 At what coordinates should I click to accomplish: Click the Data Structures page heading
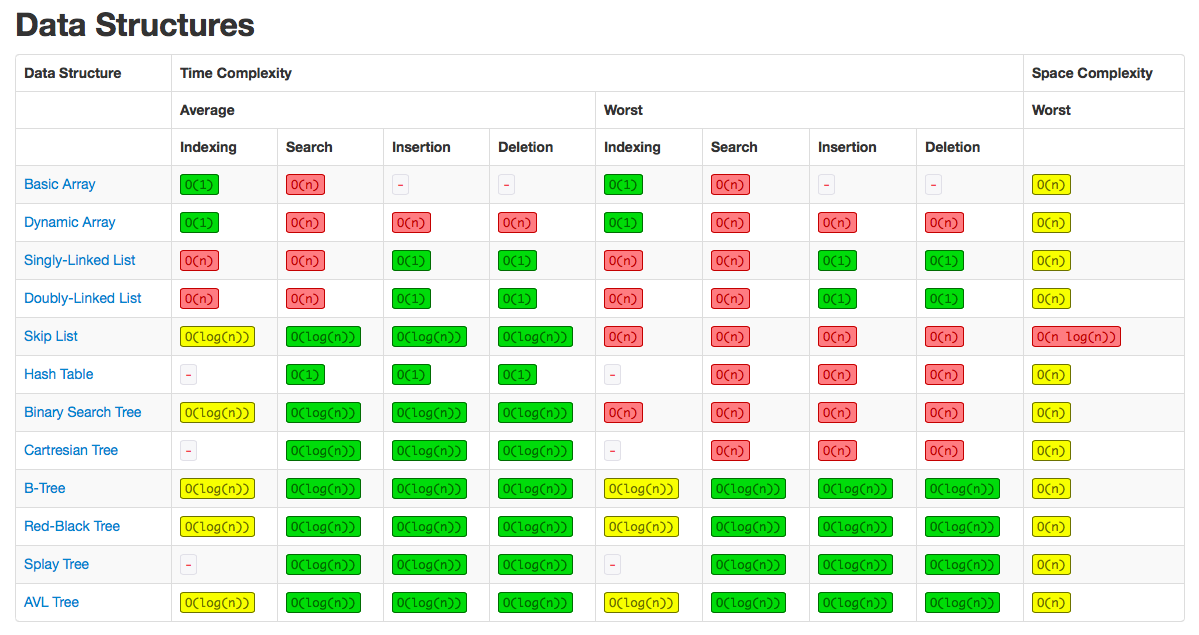tap(135, 25)
